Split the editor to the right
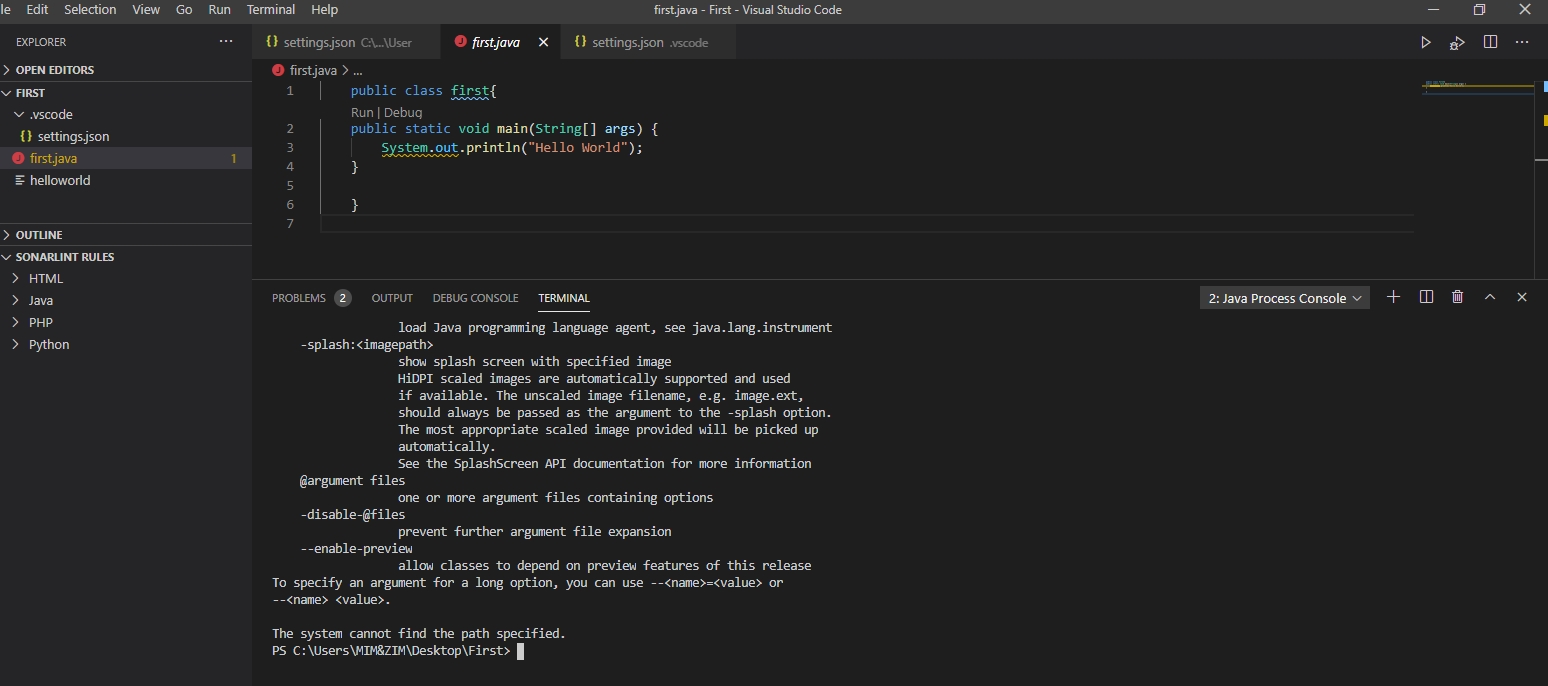1548x686 pixels. tap(1490, 42)
